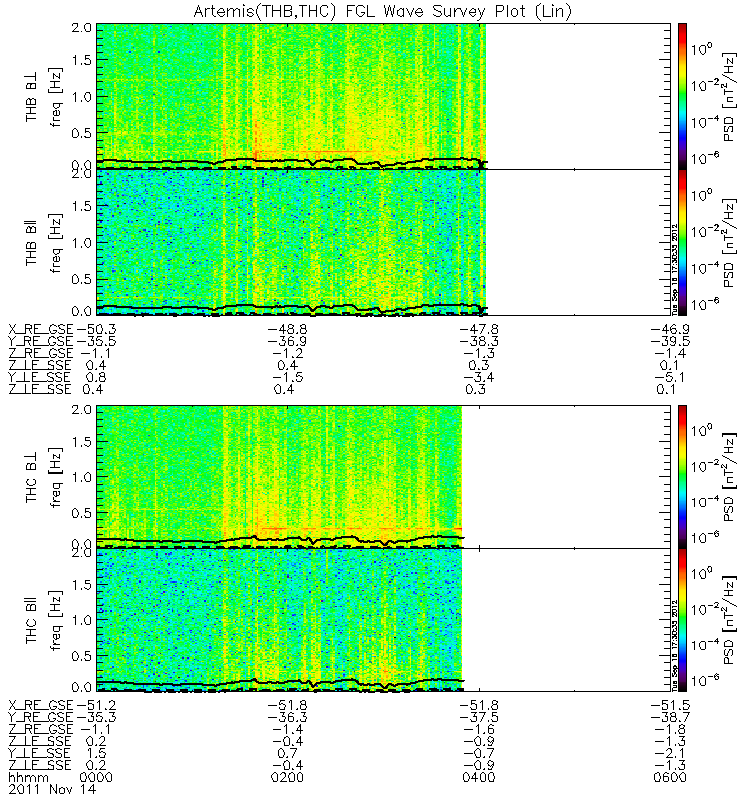The height and width of the screenshot is (800, 750).
Task: Select the THC B-perpendicular spectrogram panel
Action: coord(383,477)
